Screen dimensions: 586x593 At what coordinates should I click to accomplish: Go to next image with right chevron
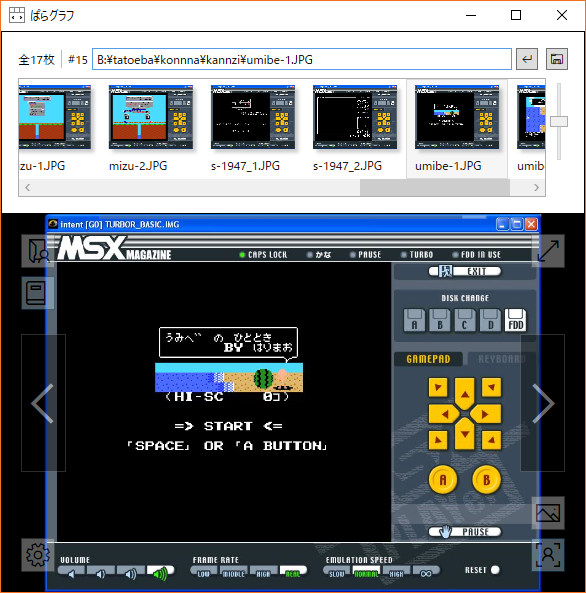(x=543, y=403)
